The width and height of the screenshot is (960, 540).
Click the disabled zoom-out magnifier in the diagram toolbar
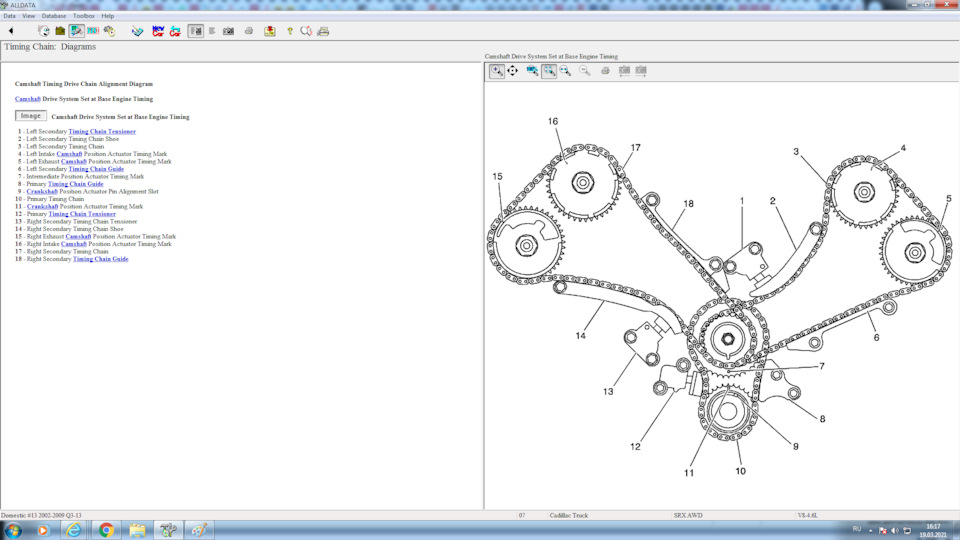[x=585, y=71]
